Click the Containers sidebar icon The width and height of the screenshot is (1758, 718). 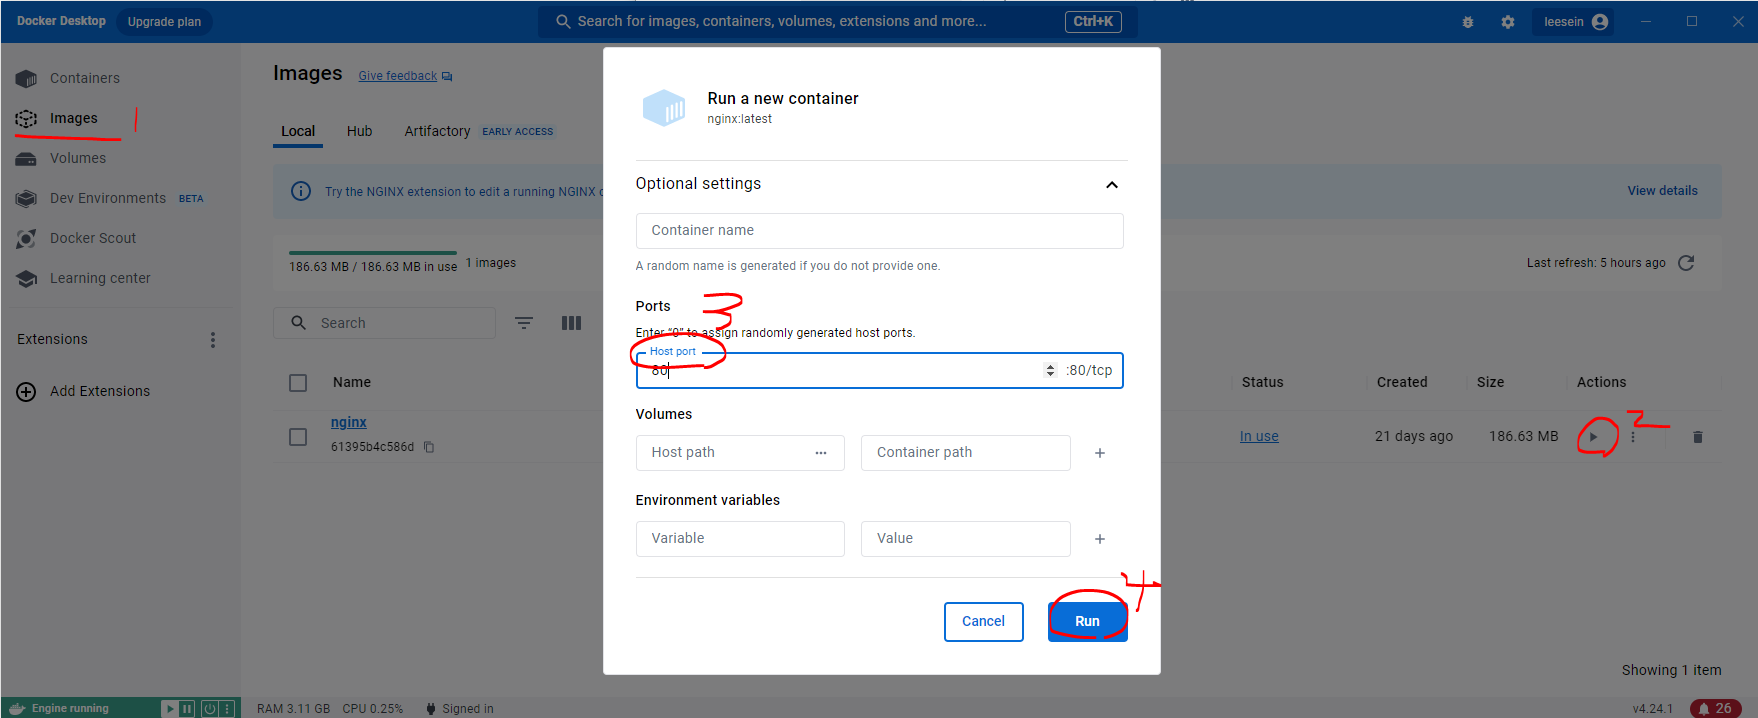(27, 78)
